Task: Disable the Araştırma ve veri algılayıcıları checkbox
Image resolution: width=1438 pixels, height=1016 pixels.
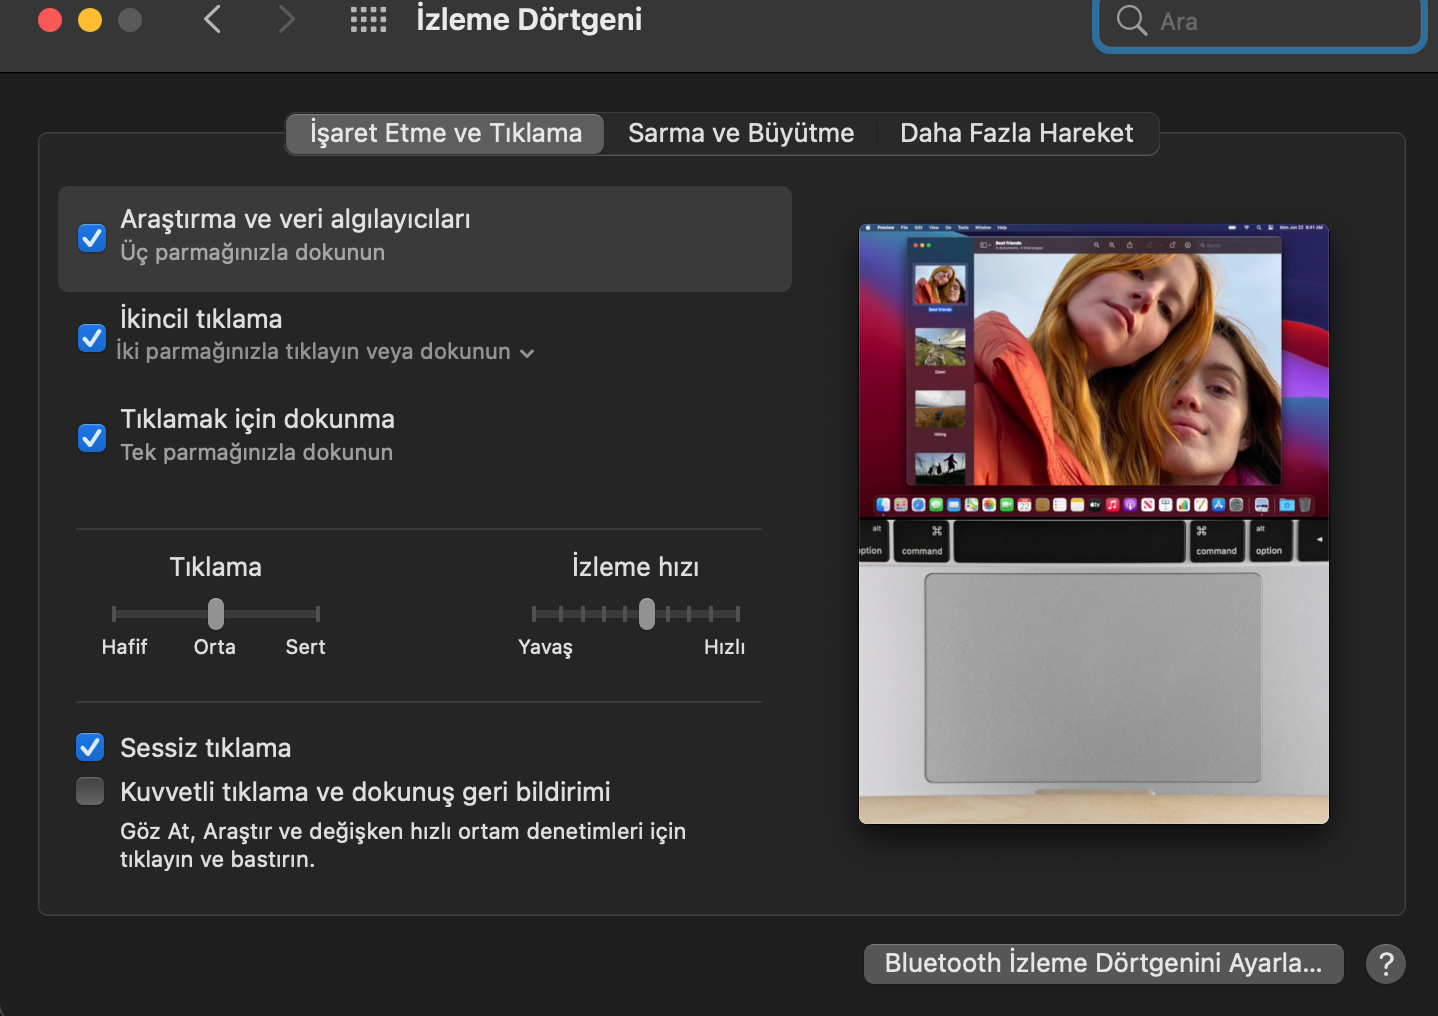Action: point(92,238)
